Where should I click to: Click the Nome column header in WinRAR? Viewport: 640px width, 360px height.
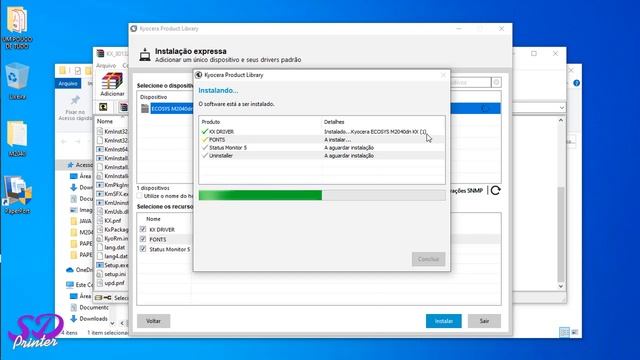105,121
